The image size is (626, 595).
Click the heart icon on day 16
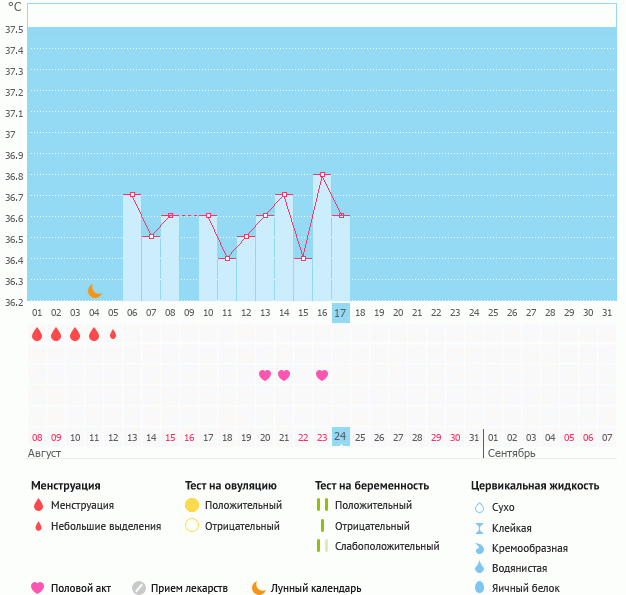tap(322, 375)
